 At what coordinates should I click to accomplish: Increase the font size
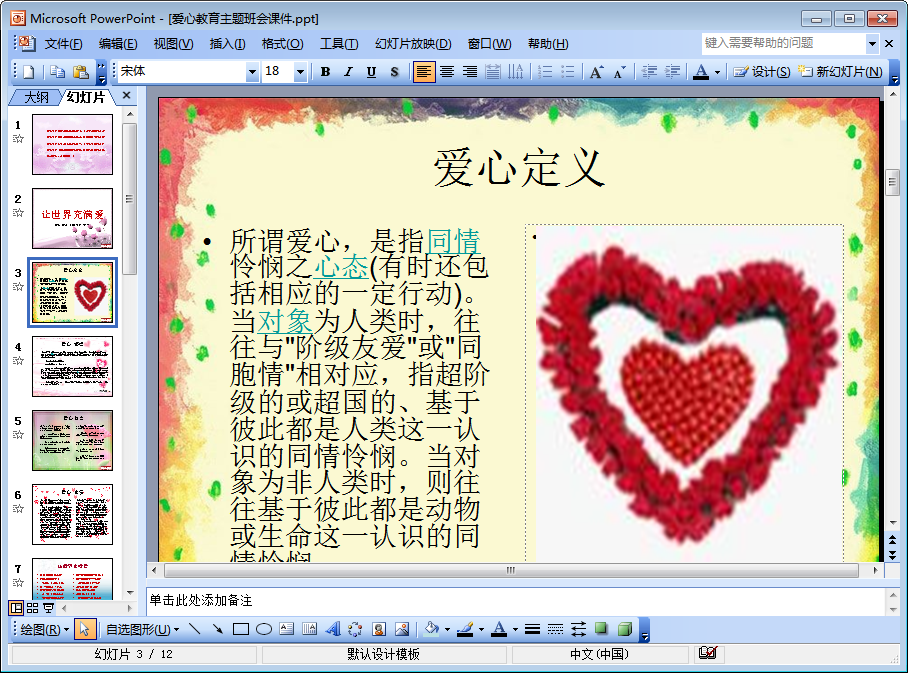(x=596, y=72)
